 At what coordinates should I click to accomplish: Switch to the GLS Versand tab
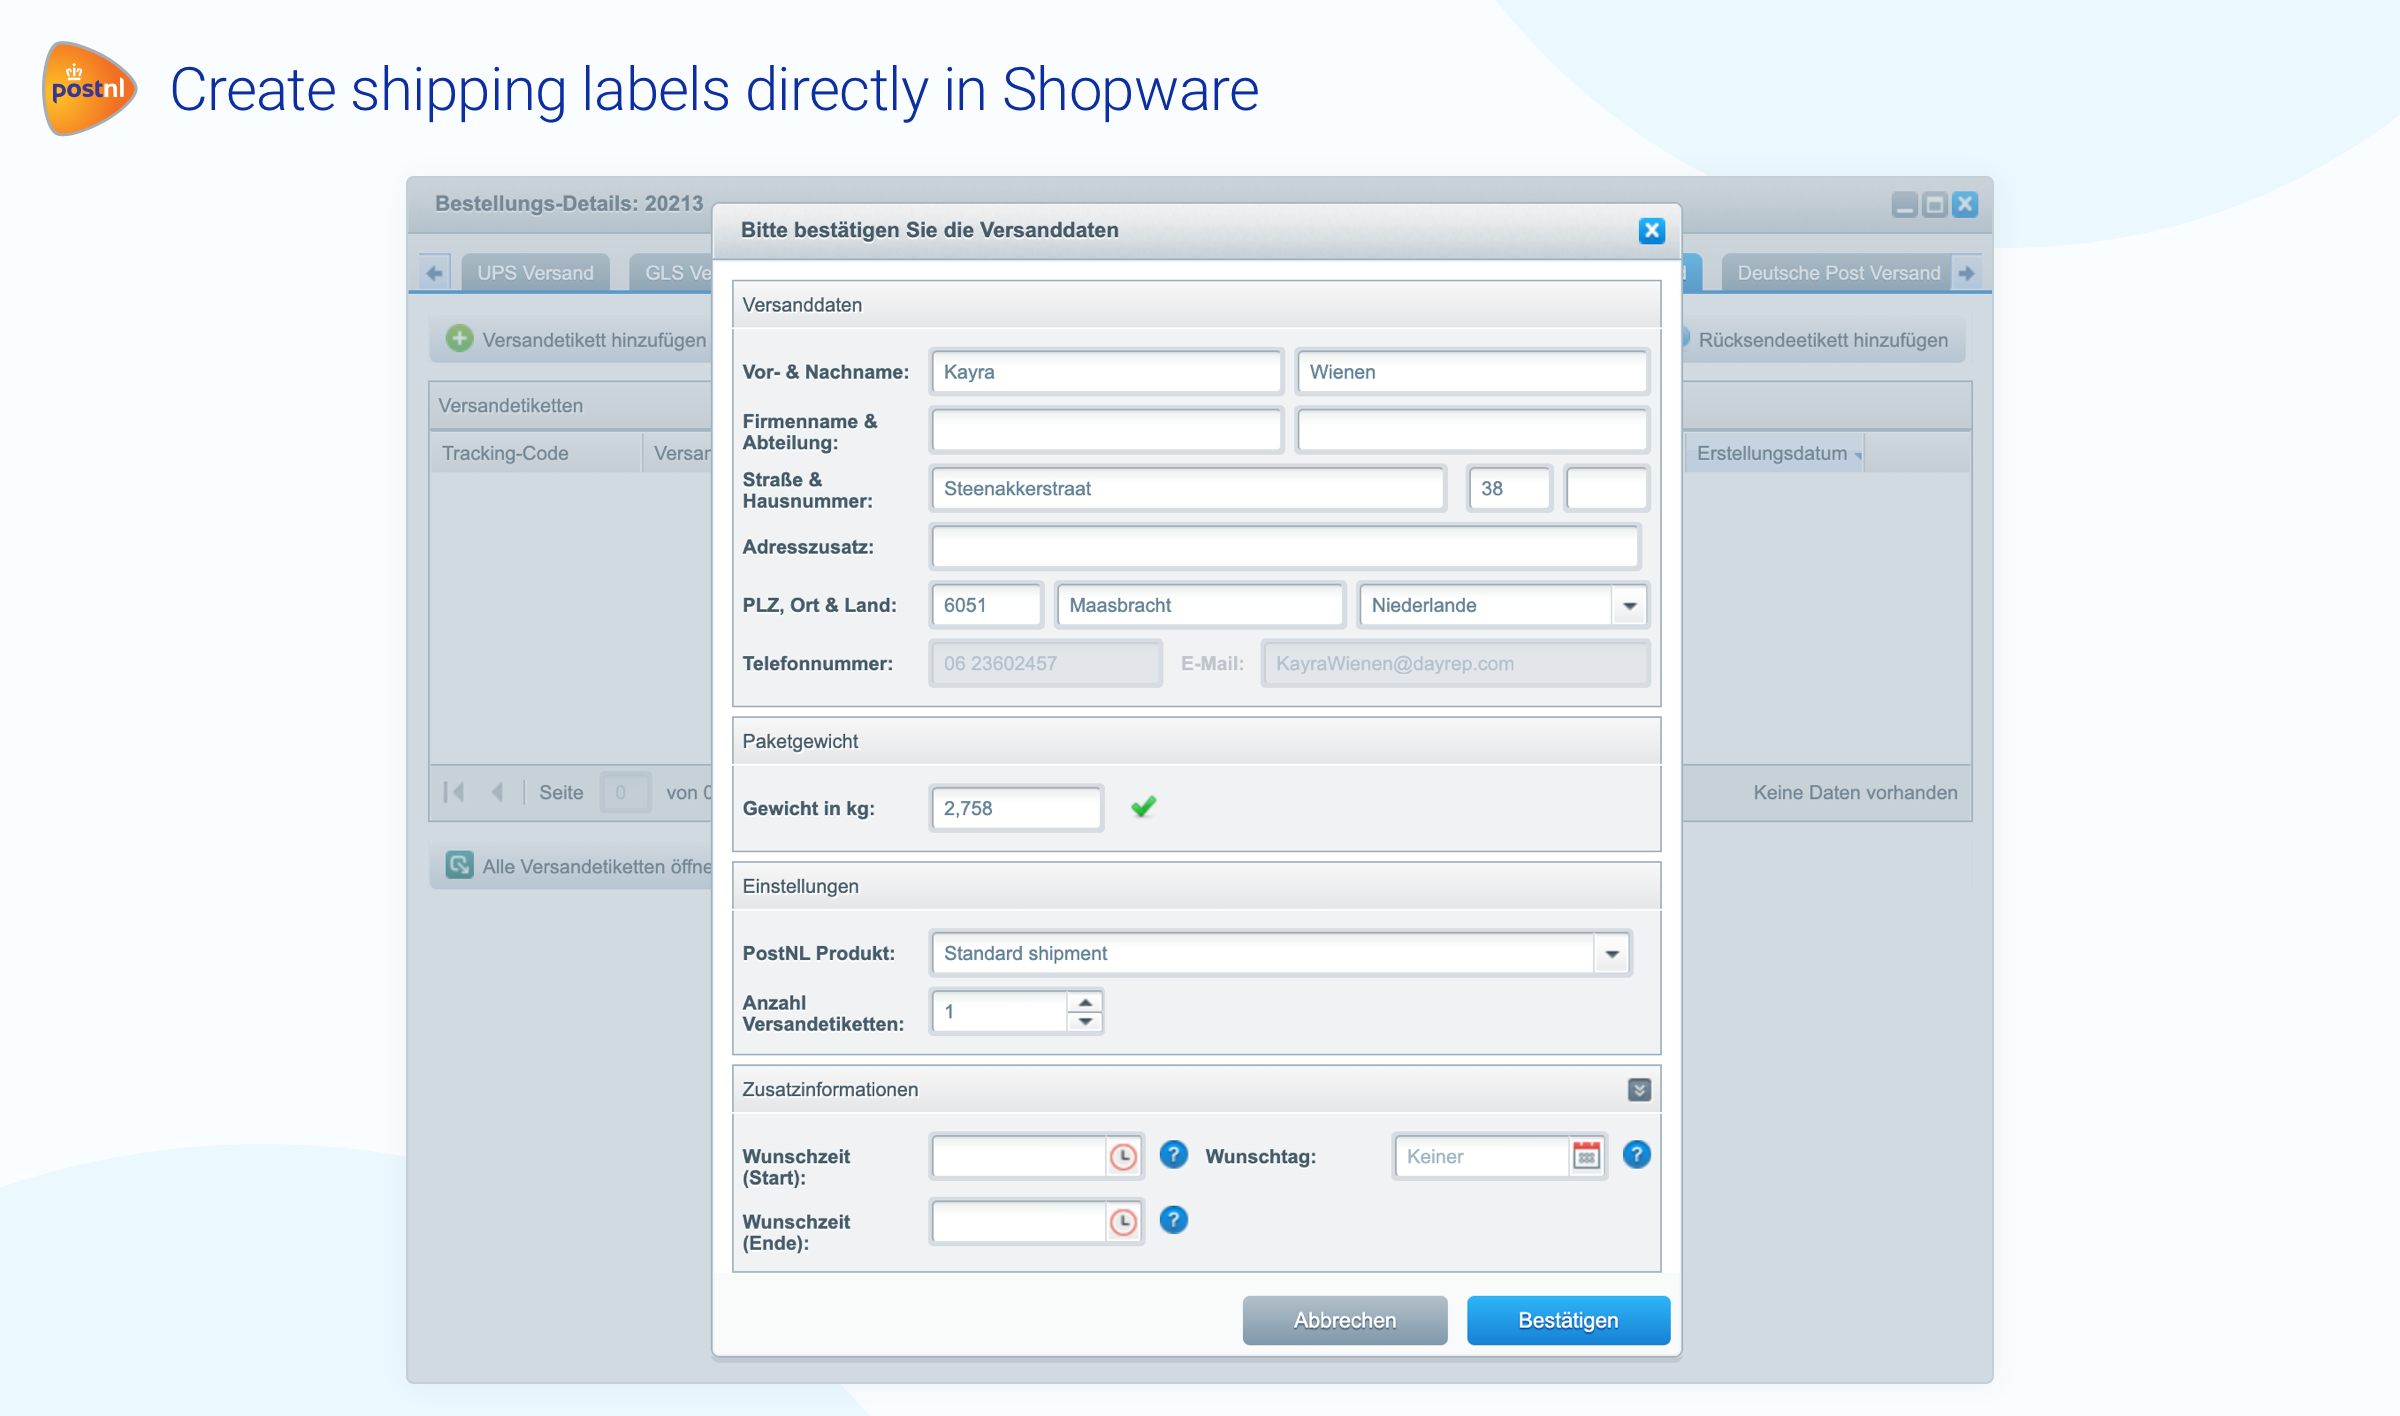(x=671, y=273)
